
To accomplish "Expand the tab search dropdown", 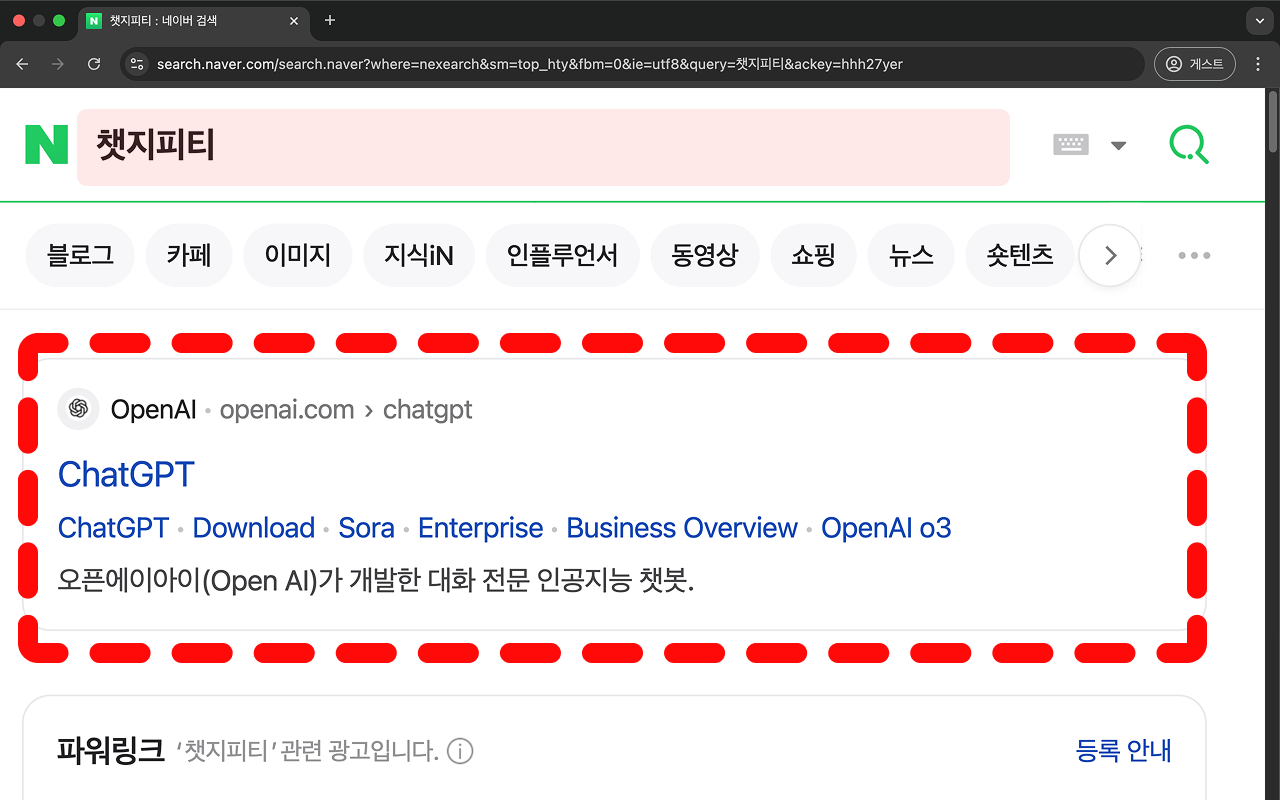I will point(1258,20).
